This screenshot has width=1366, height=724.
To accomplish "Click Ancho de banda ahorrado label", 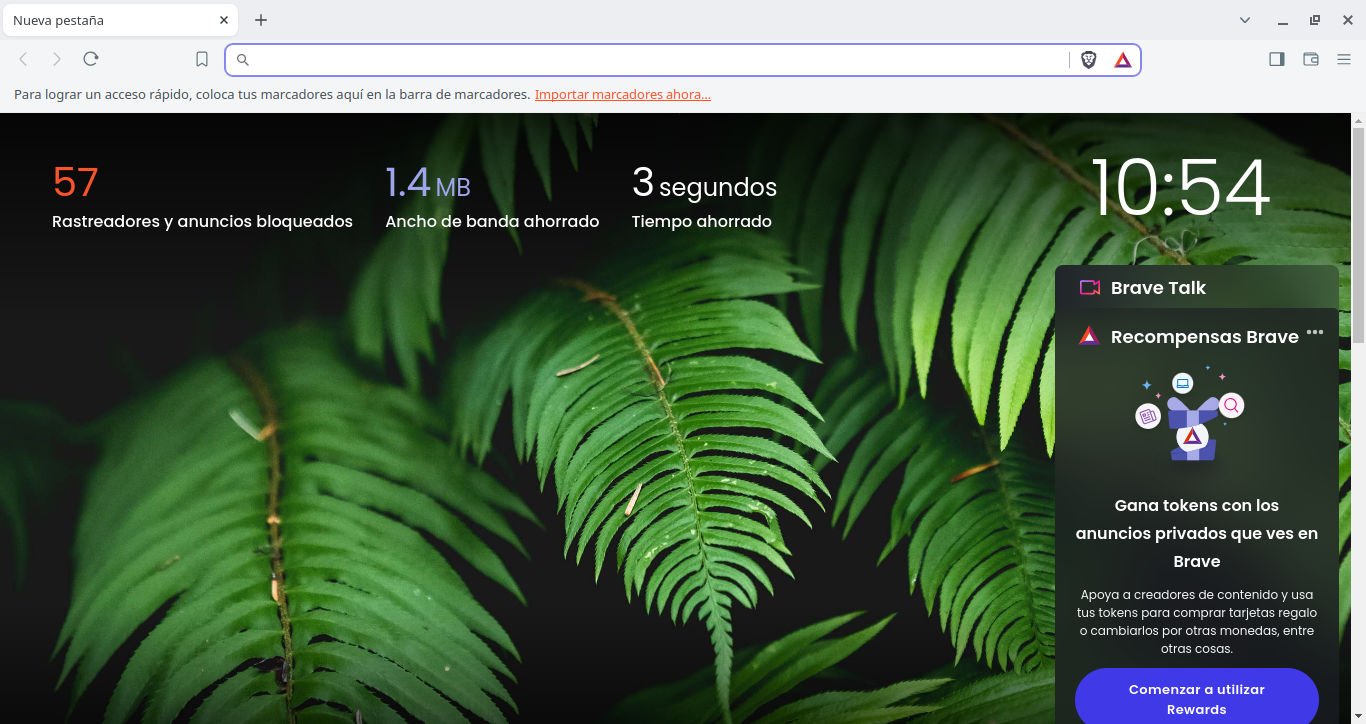I will click(492, 222).
